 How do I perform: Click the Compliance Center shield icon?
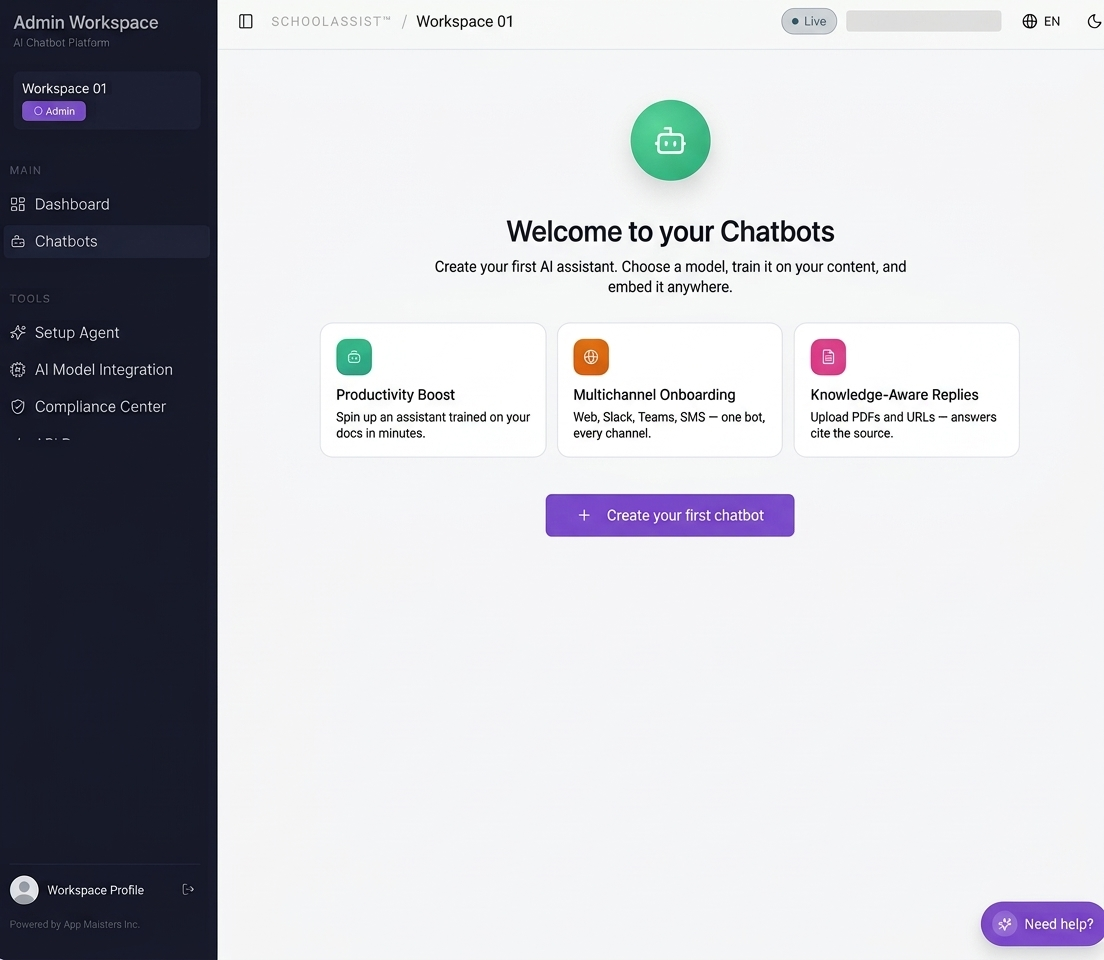pyautogui.click(x=18, y=406)
